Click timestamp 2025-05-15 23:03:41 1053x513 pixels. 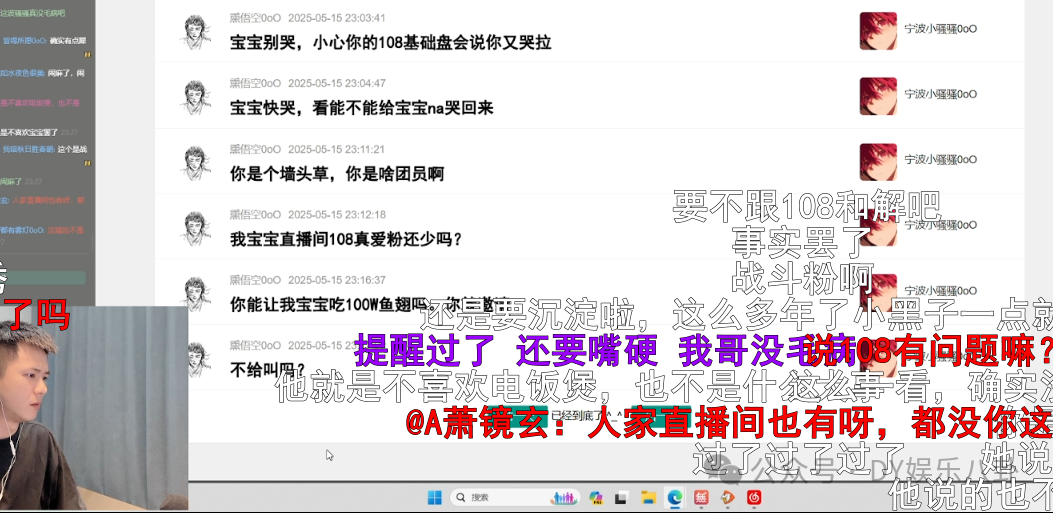[336, 18]
